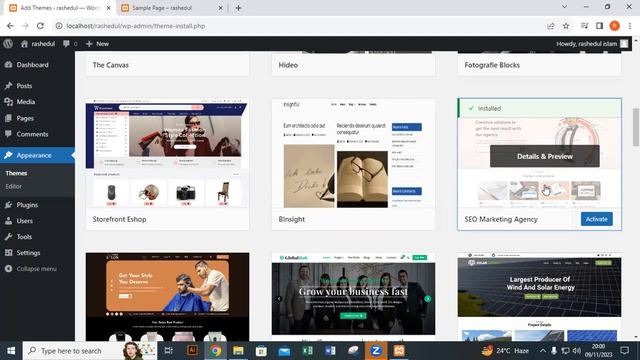
Task: Select Pages in the admin sidebar
Action: pyautogui.click(x=25, y=118)
